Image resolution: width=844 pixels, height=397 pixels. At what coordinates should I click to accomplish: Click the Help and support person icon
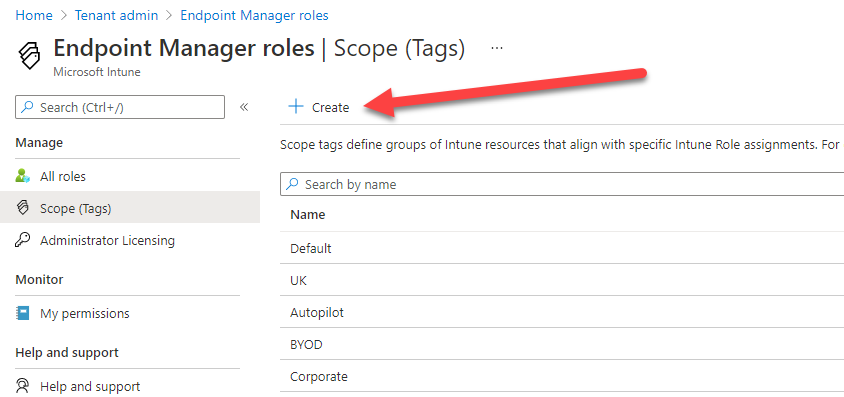point(23,386)
